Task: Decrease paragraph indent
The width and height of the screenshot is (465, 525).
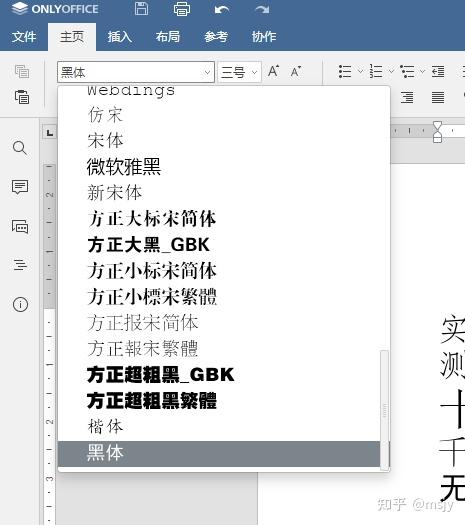Action: point(438,71)
